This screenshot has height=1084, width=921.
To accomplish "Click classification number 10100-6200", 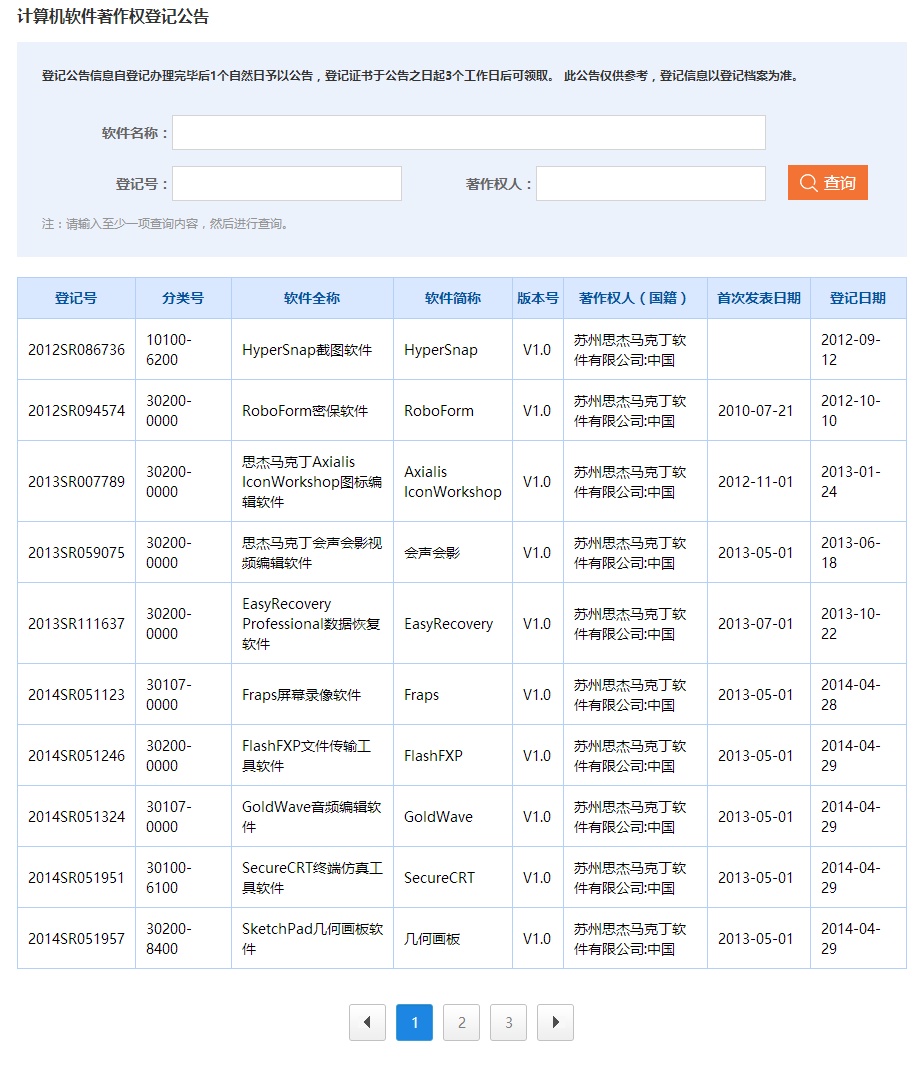I will (x=169, y=350).
